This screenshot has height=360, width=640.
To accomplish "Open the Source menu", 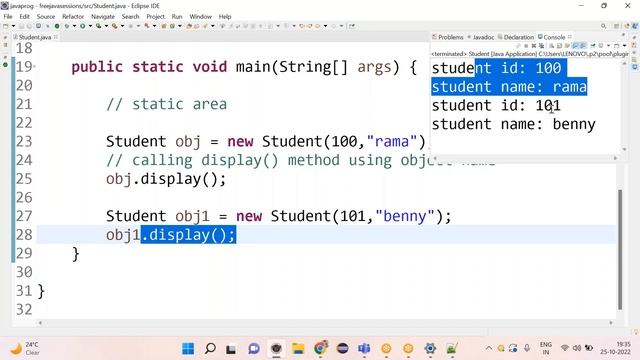I will click(x=46, y=16).
